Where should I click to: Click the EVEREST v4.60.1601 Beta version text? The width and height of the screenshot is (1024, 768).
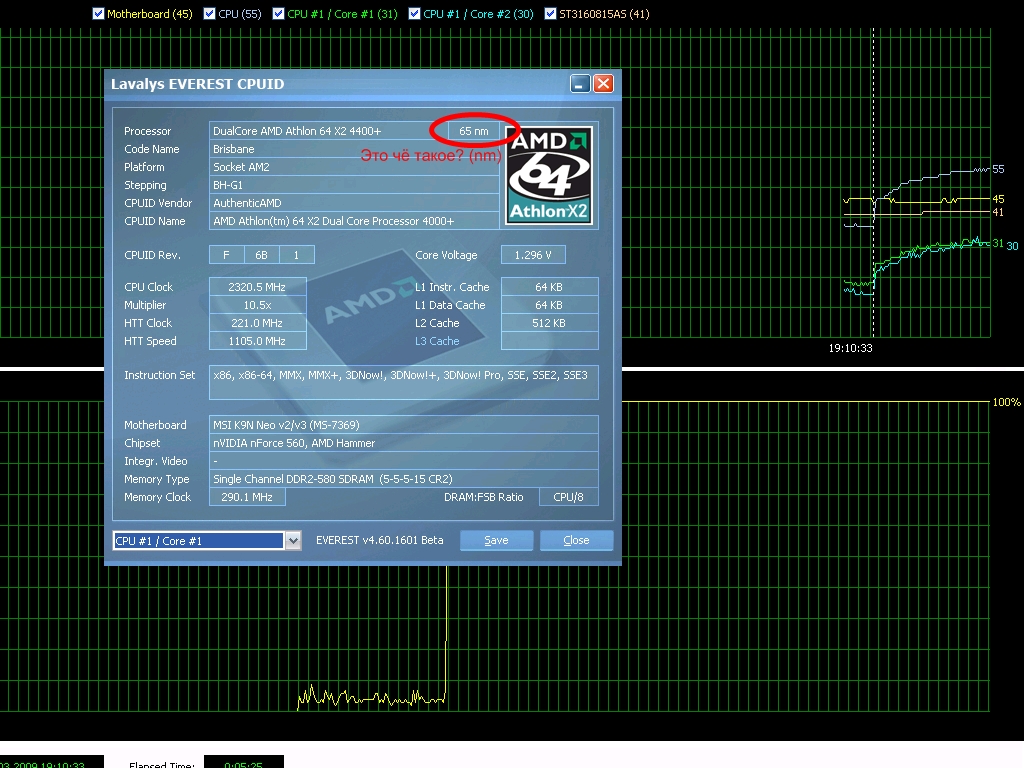click(379, 540)
